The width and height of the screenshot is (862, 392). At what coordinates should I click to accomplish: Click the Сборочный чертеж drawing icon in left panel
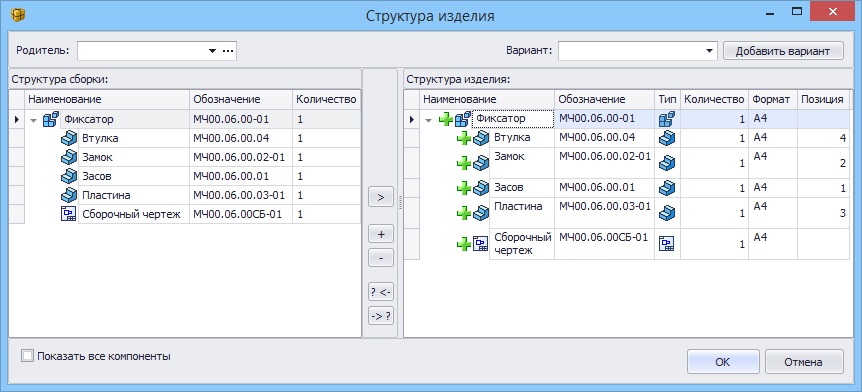tap(68, 214)
